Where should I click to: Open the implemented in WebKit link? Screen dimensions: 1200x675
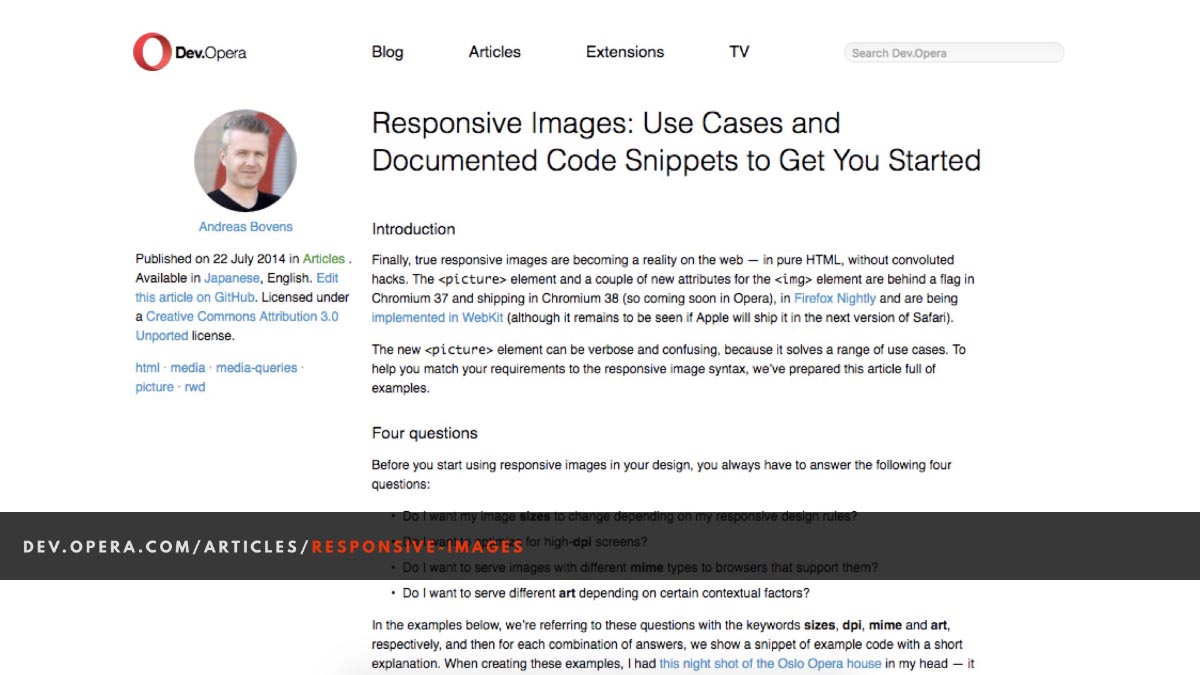(x=438, y=318)
